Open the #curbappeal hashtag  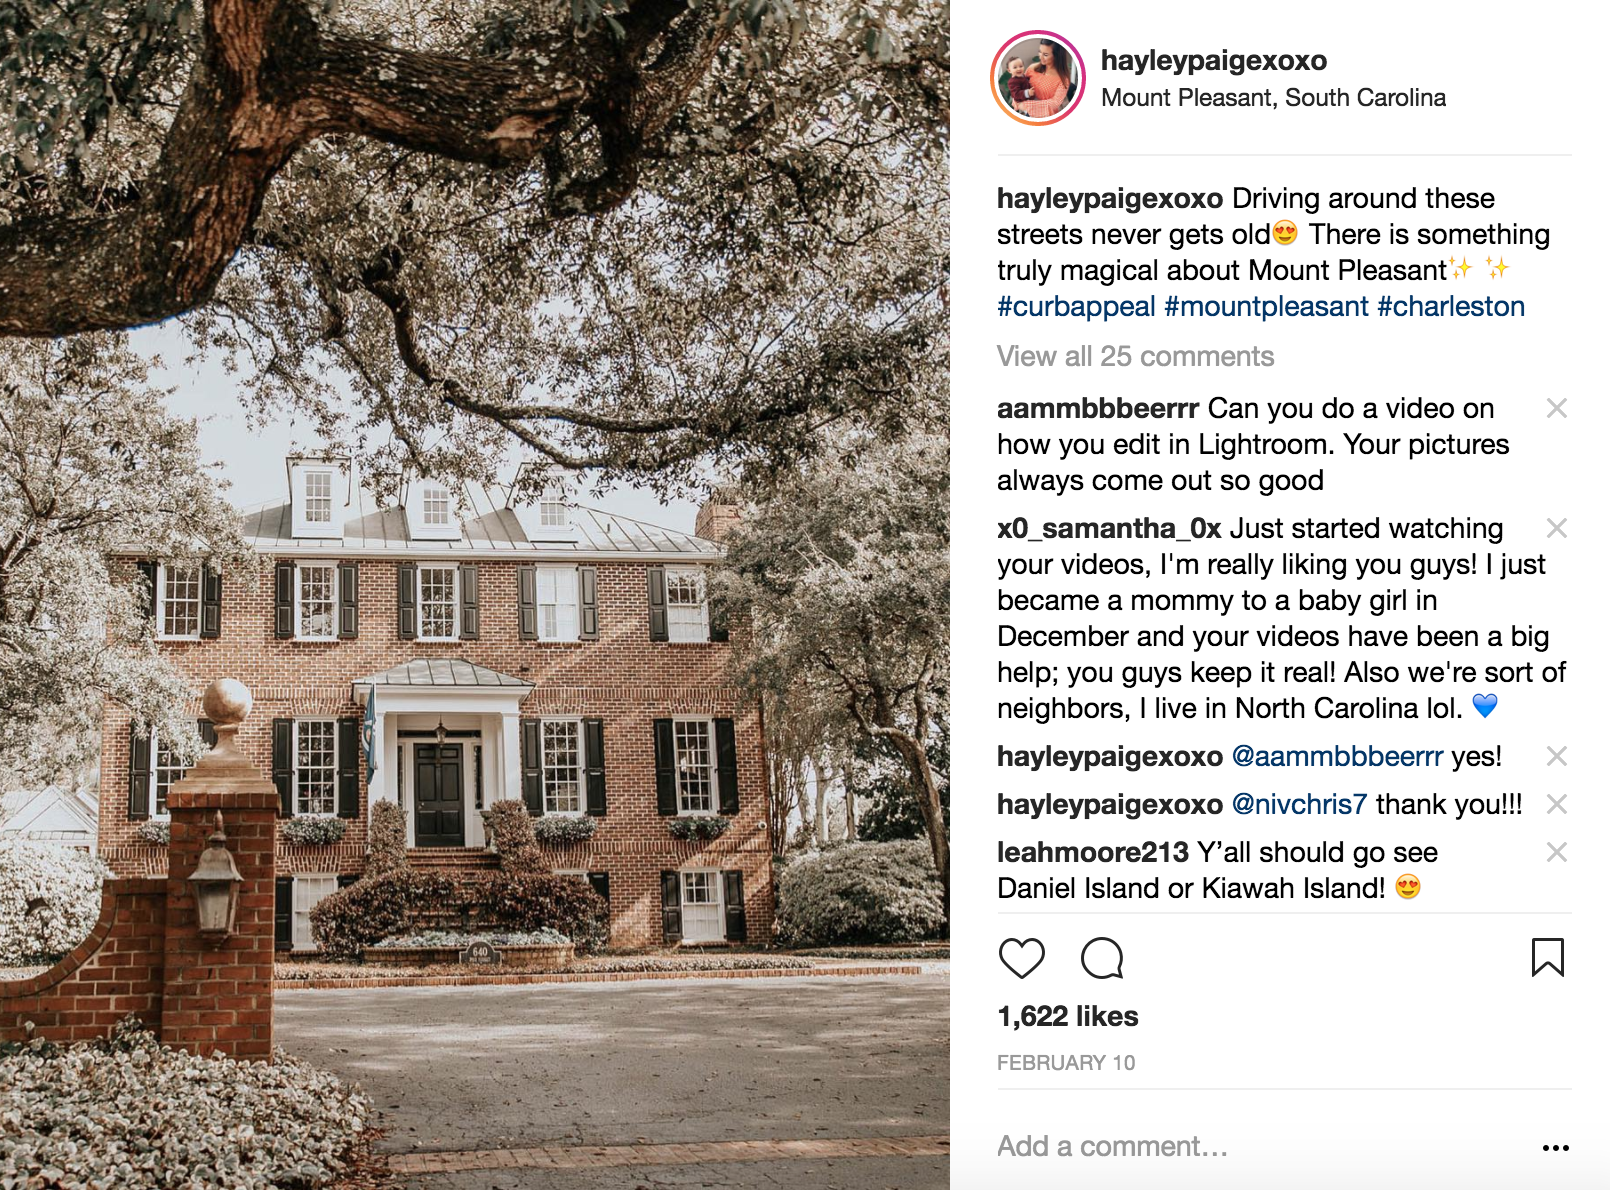pos(1076,306)
